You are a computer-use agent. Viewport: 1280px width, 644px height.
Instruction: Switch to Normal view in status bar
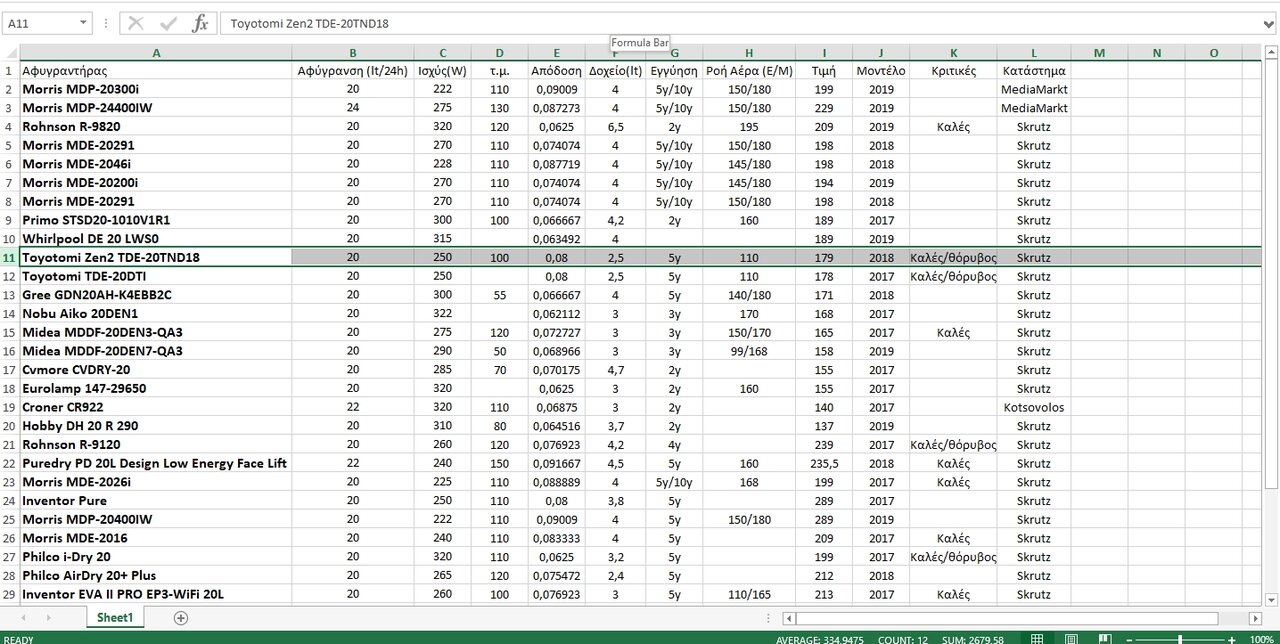click(1037, 638)
